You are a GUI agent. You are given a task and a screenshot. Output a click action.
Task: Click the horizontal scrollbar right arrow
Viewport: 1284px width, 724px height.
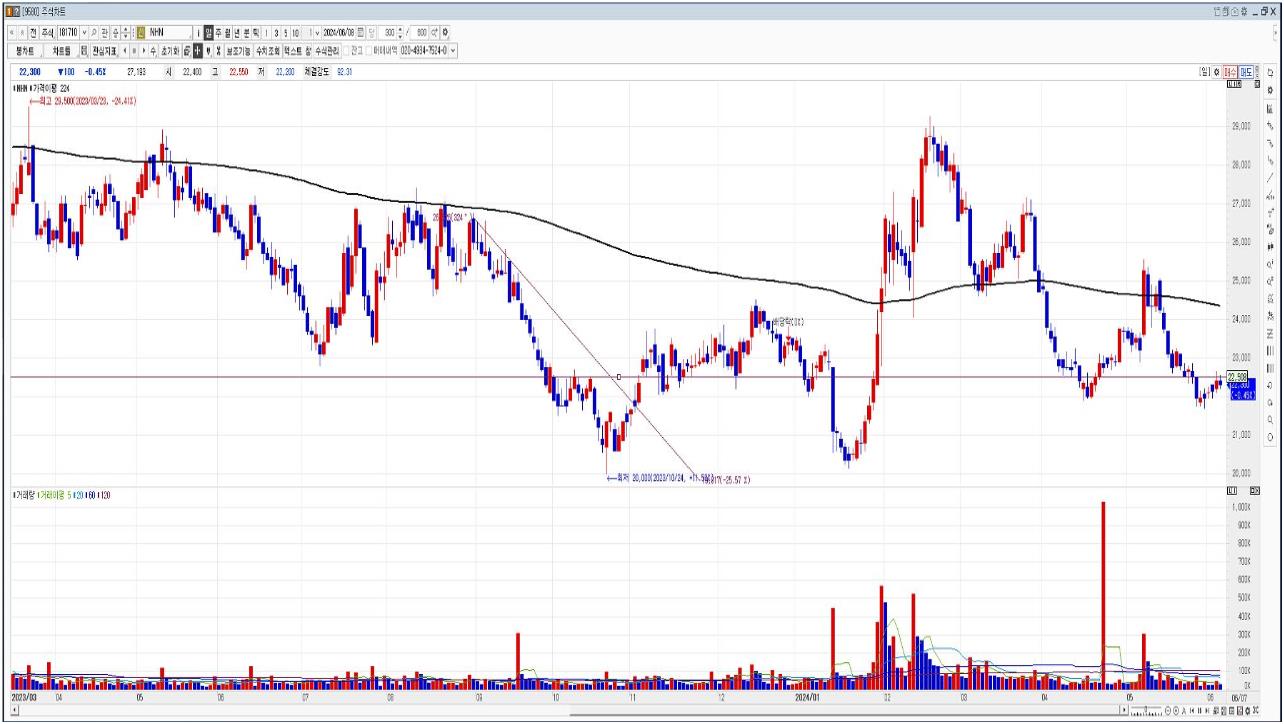1124,710
